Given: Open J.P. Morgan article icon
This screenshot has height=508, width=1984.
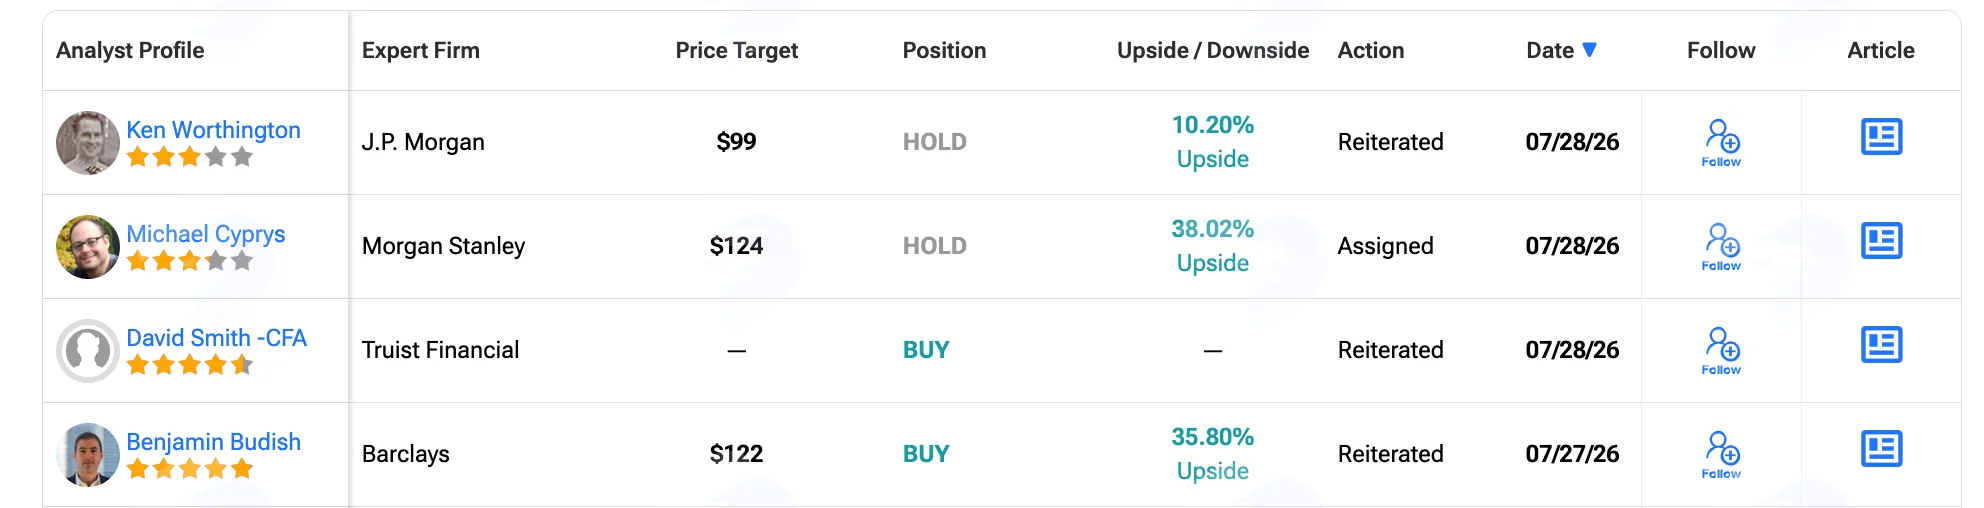Looking at the screenshot, I should pos(1881,137).
